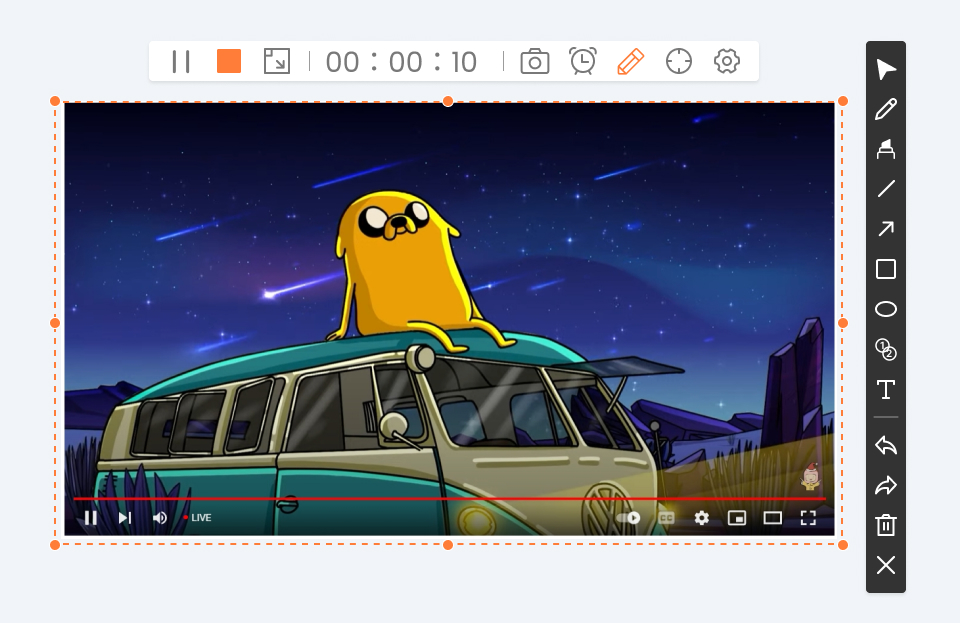The image size is (960, 623).
Task: Select the arrow annotation tool
Action: point(885,229)
